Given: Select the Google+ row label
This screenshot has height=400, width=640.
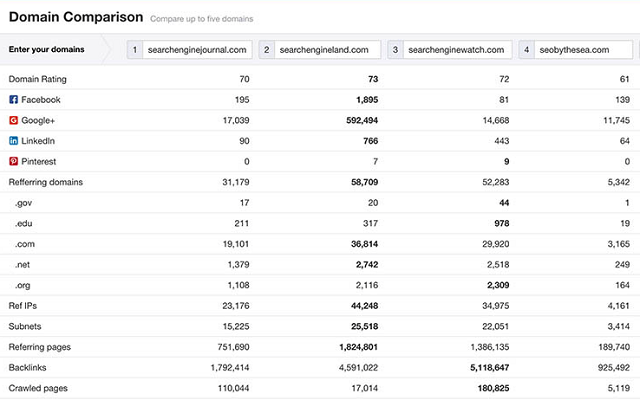Looking at the screenshot, I should 38,120.
